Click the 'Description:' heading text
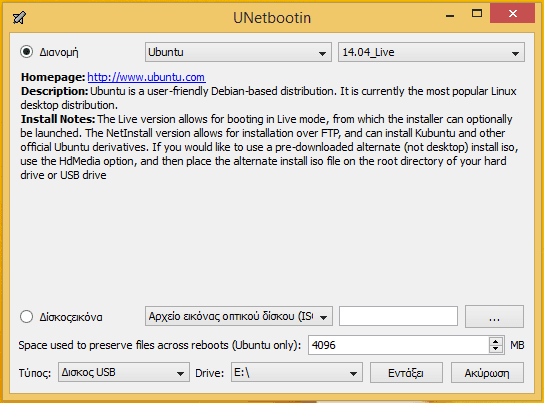 click(x=55, y=91)
